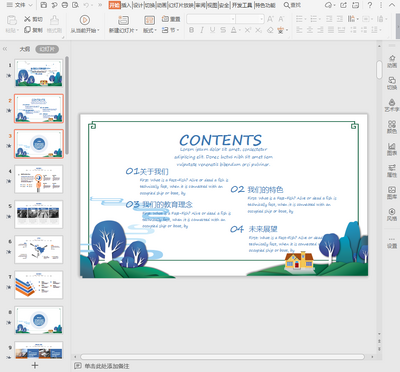Screen dimensions: 400x372
Task: Switch to the 开始 (Home) ribbon tab
Action: [114, 5]
